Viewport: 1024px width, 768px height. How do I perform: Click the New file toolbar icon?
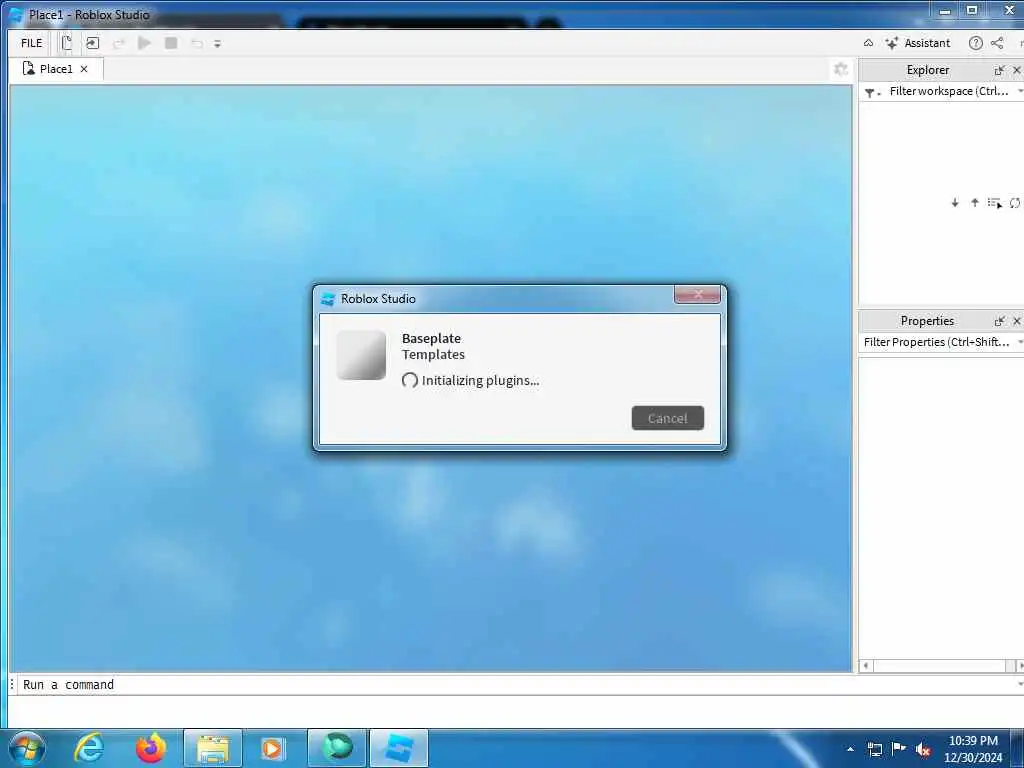[x=67, y=43]
